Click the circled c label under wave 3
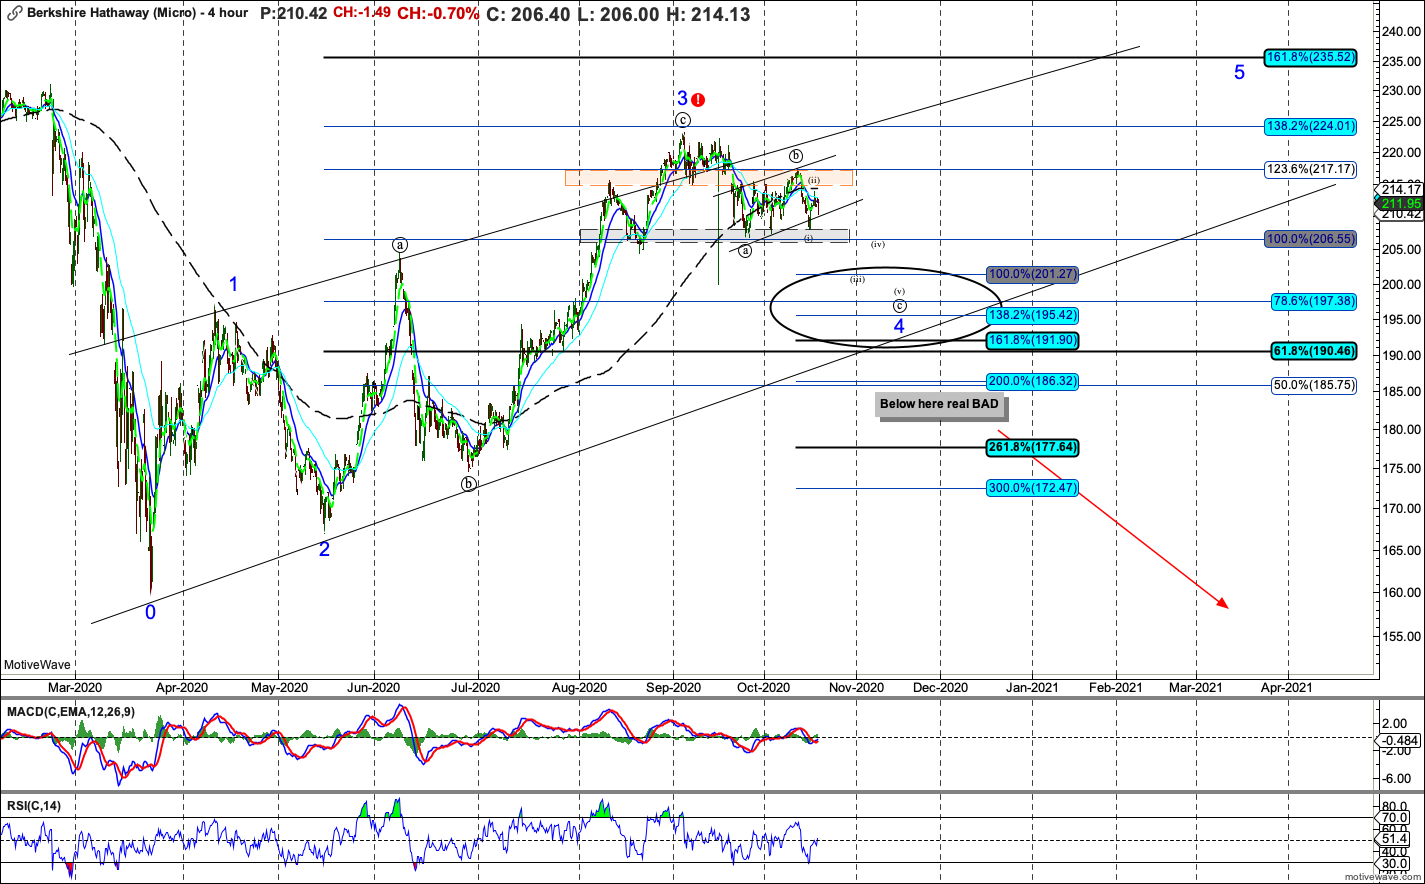This screenshot has height=884, width=1425. [682, 120]
